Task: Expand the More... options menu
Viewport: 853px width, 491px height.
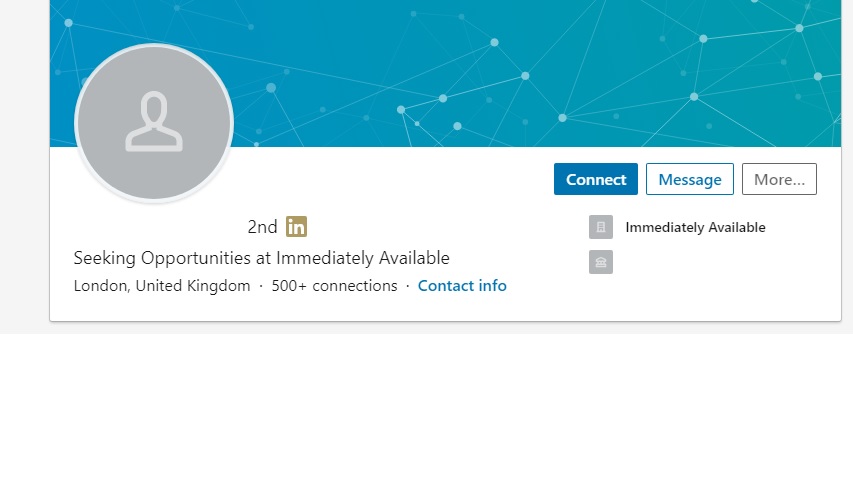Action: tap(779, 179)
